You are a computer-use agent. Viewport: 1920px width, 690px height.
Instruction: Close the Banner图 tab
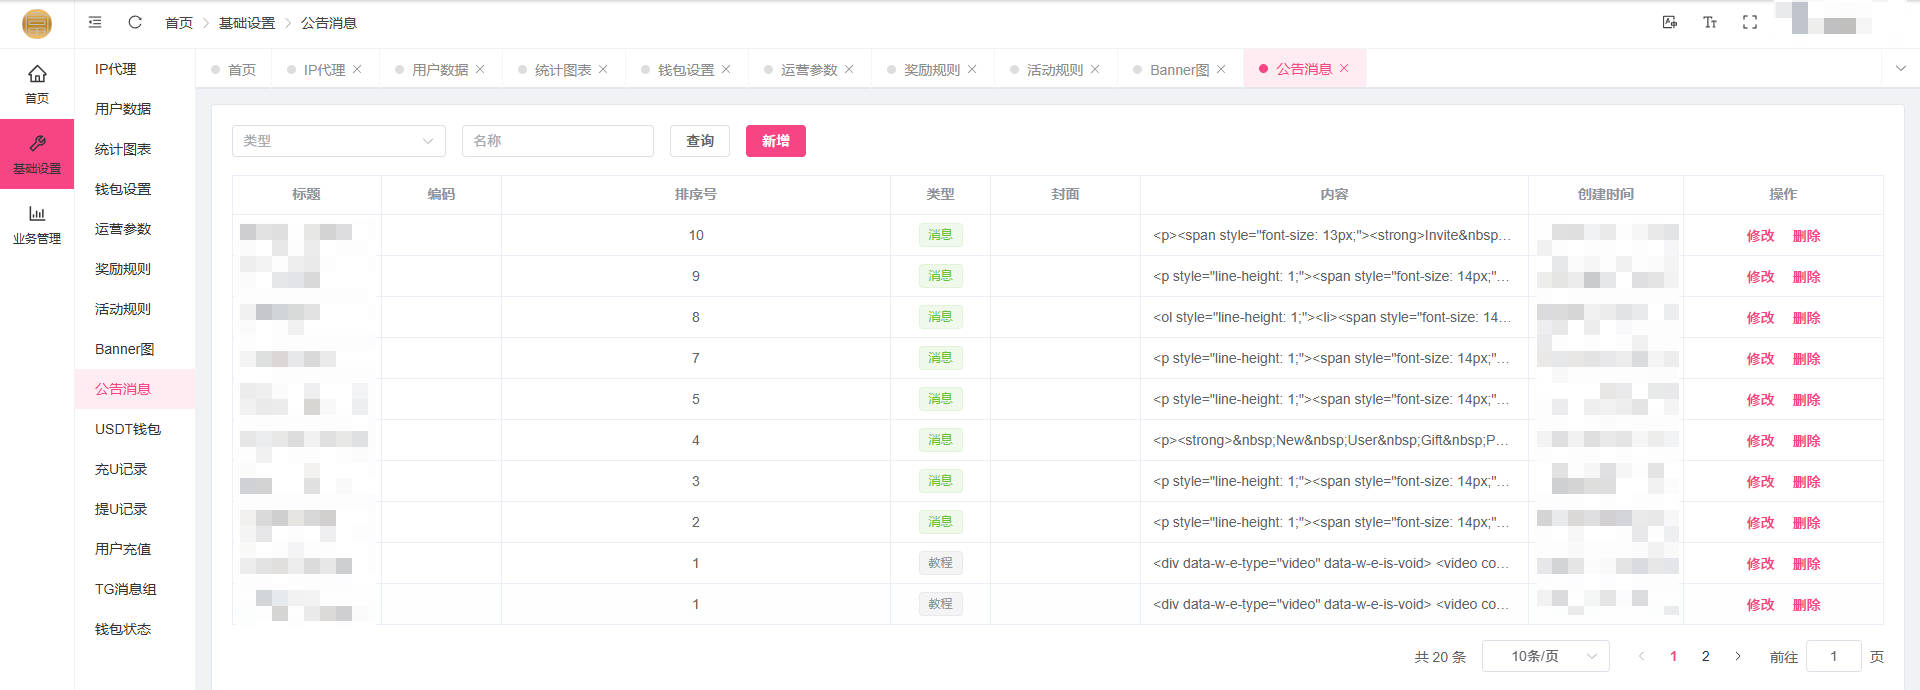click(1221, 69)
